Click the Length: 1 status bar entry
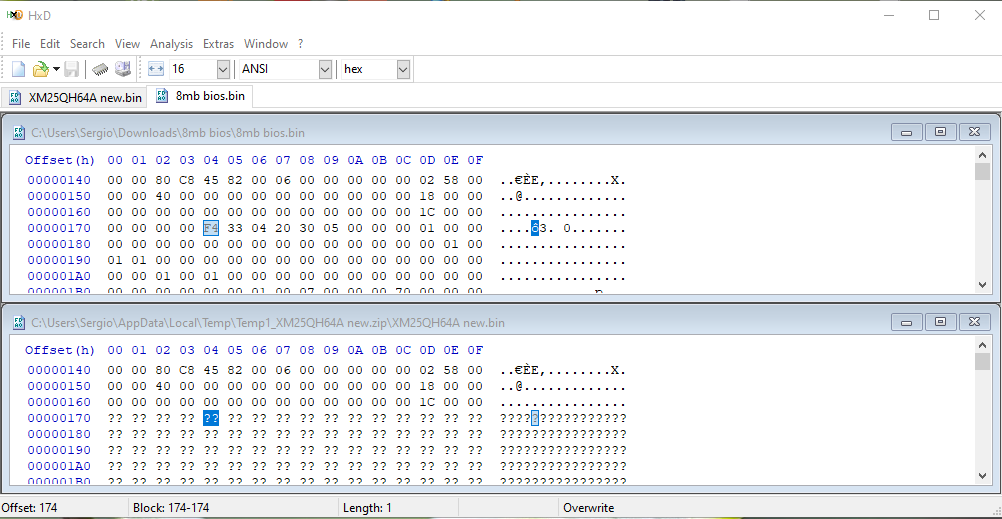 [x=367, y=508]
